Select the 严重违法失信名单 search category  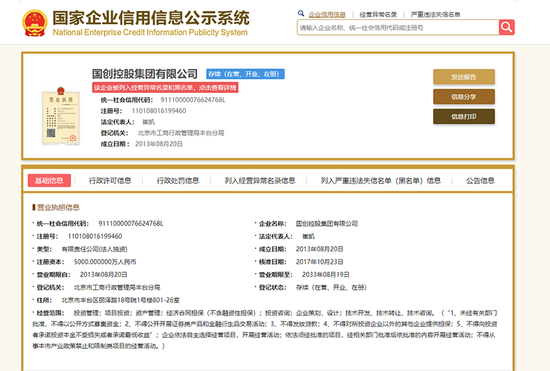coord(435,14)
